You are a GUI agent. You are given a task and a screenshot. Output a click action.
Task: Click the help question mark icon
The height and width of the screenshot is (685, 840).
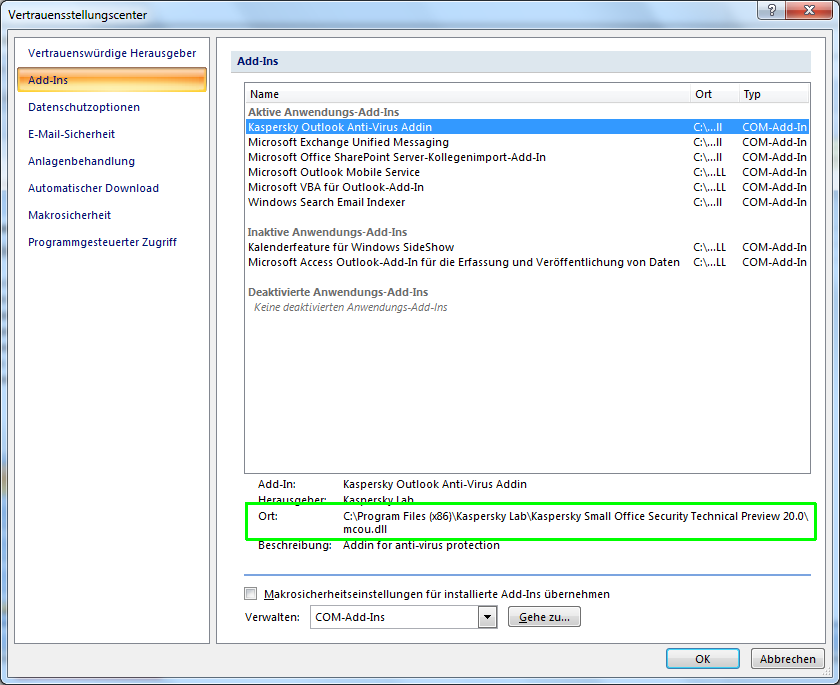(x=771, y=10)
